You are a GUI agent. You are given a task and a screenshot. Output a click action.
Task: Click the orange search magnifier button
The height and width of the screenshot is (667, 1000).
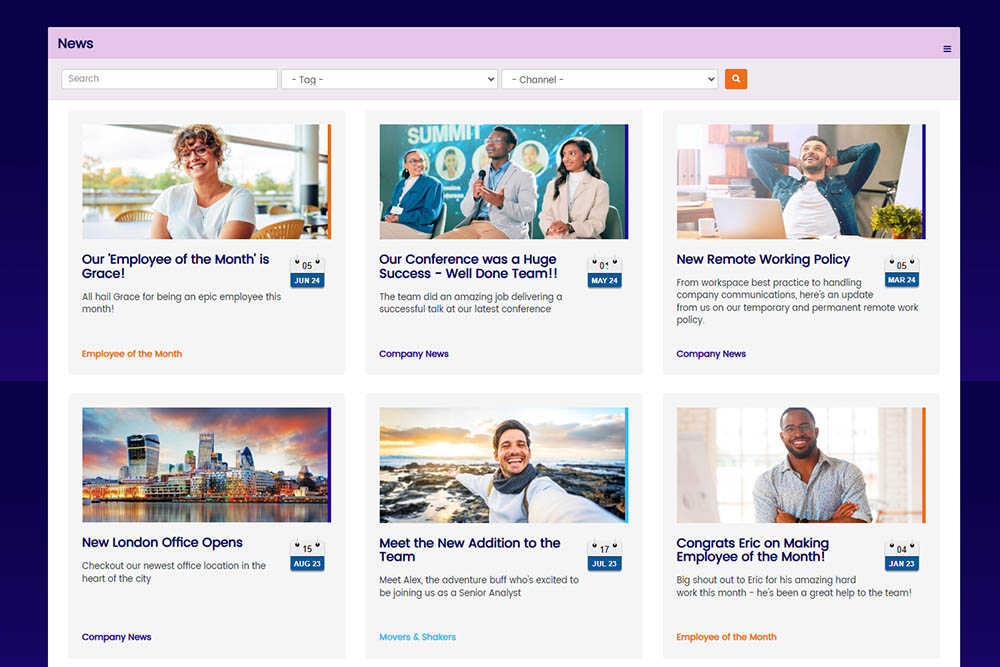[x=736, y=79]
